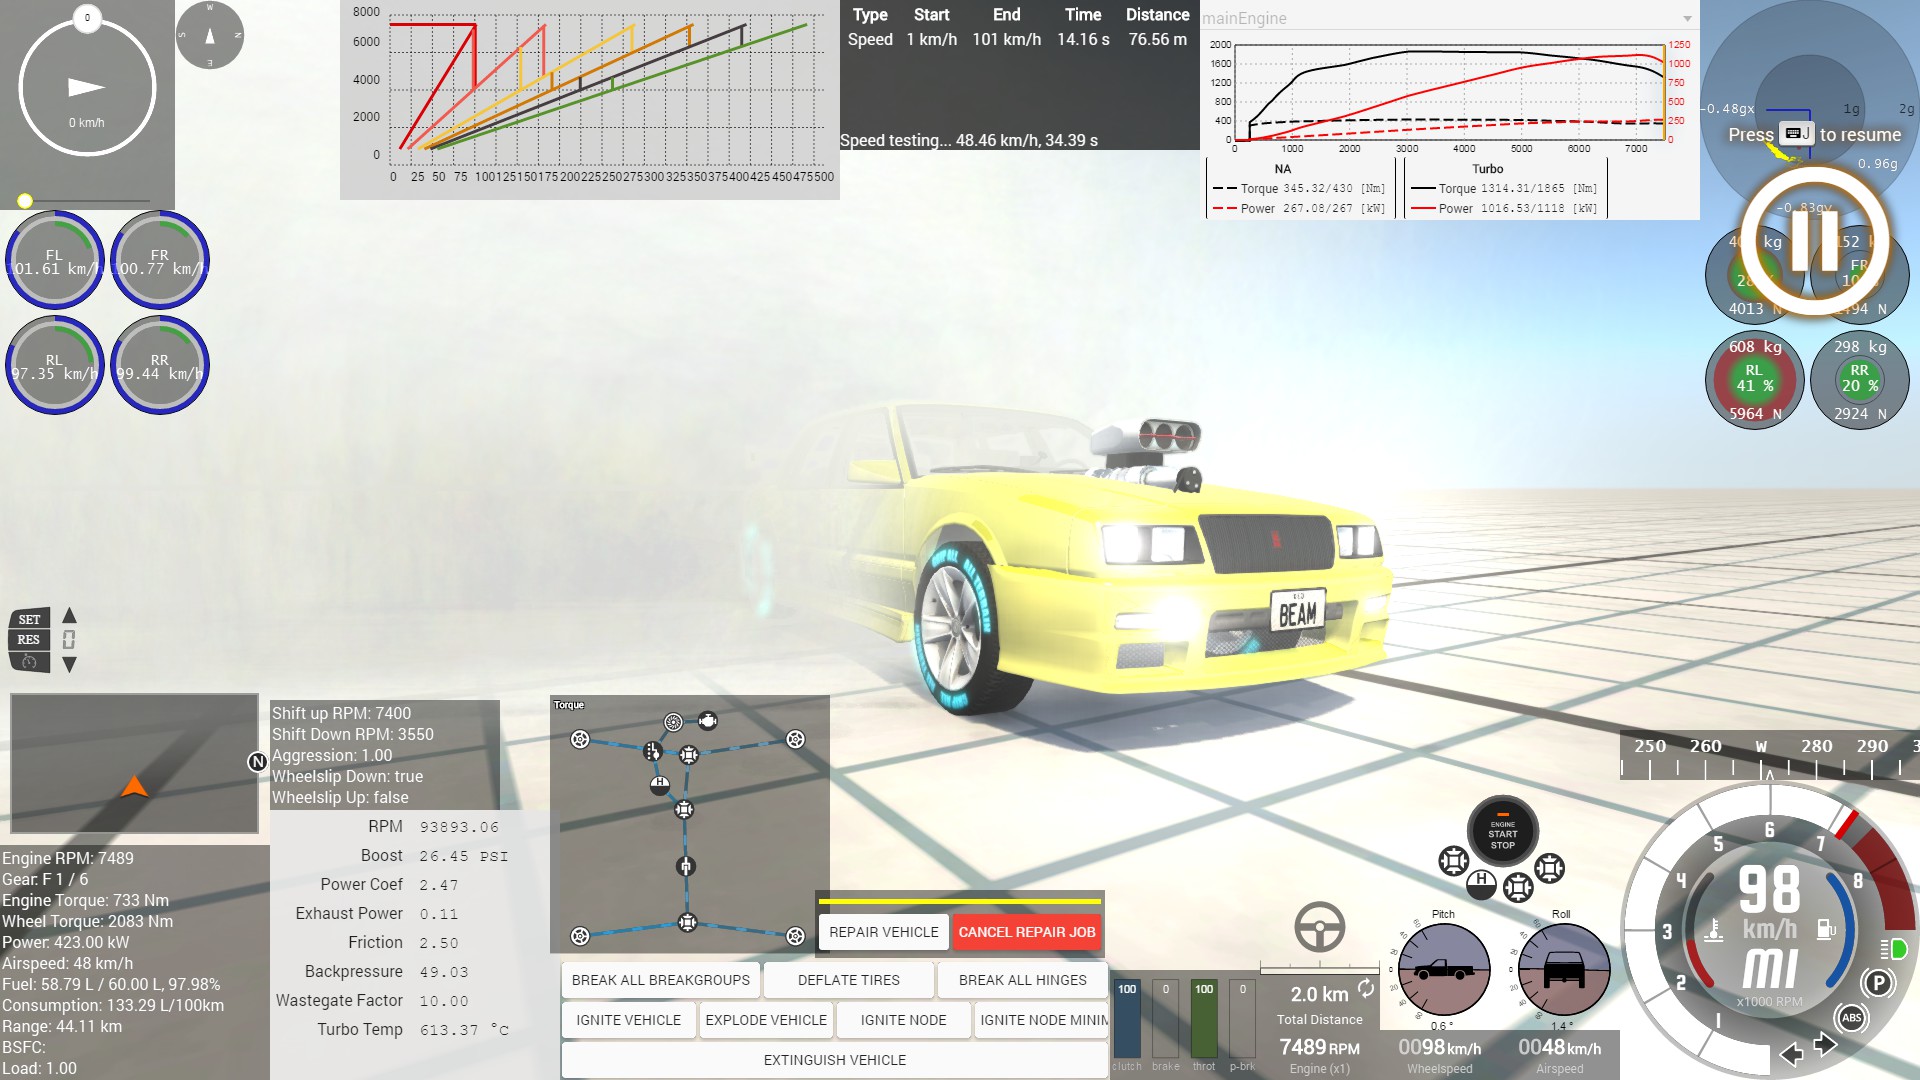Click the Pitch inclinometer gauge
This screenshot has height=1080, width=1920.
pyautogui.click(x=1443, y=970)
